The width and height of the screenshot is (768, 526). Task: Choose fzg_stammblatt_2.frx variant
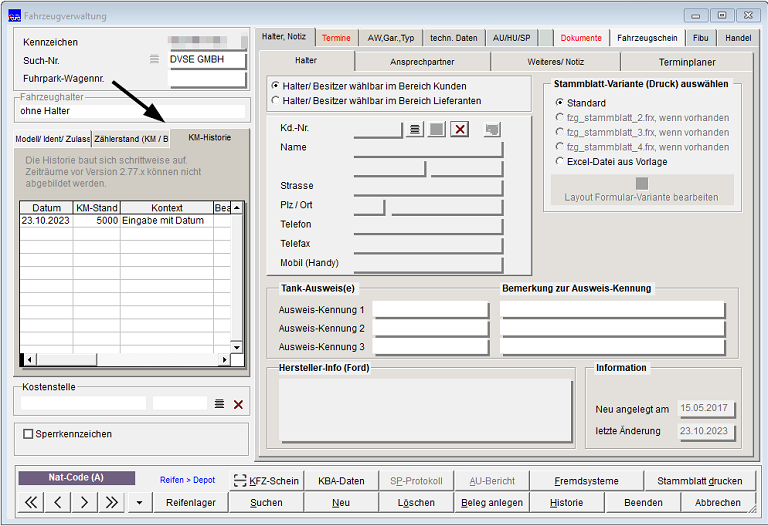(559, 117)
